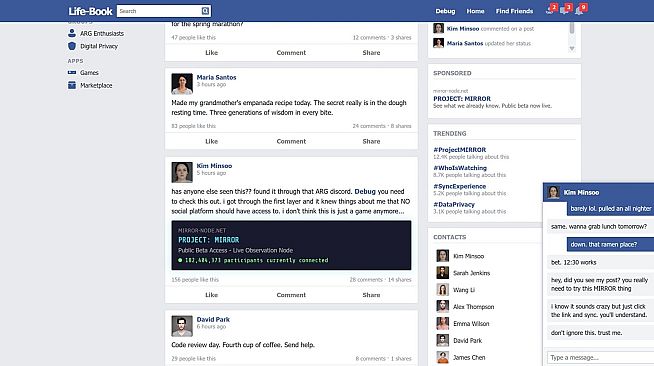Open the Digital Privacy shield icon

[72, 46]
